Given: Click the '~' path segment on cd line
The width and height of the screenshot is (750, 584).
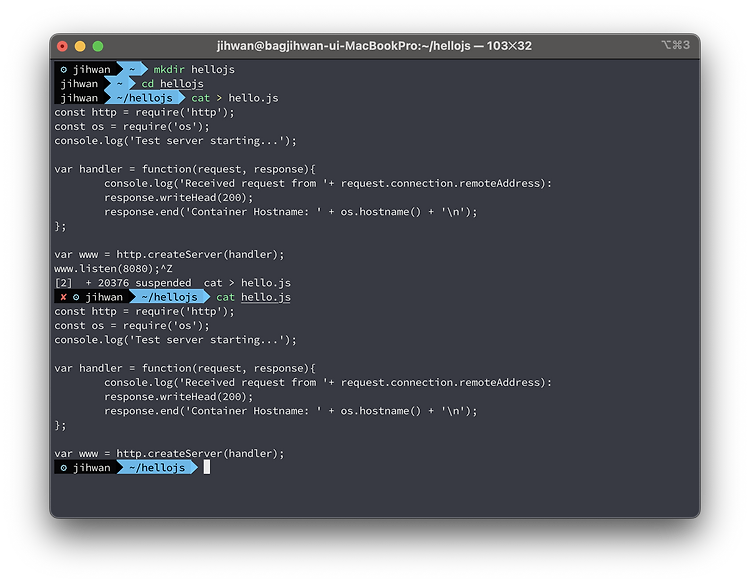Looking at the screenshot, I should (120, 84).
